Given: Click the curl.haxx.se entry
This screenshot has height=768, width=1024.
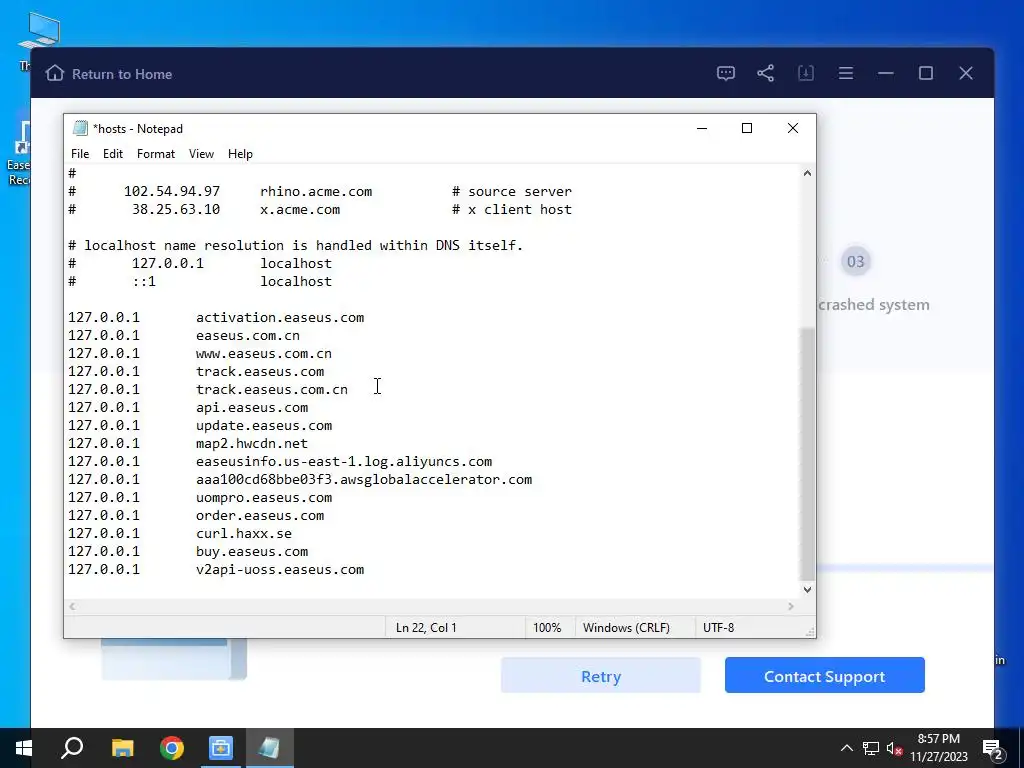Looking at the screenshot, I should (244, 534).
